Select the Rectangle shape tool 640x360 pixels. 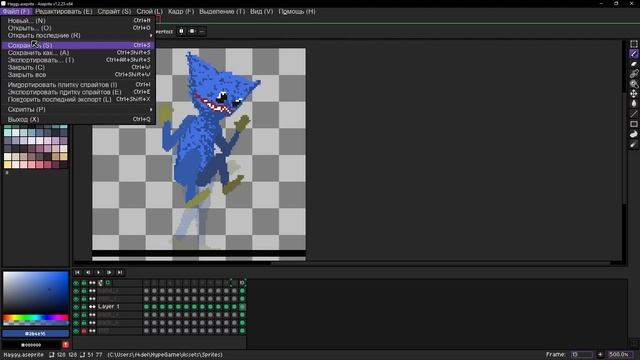(633, 124)
